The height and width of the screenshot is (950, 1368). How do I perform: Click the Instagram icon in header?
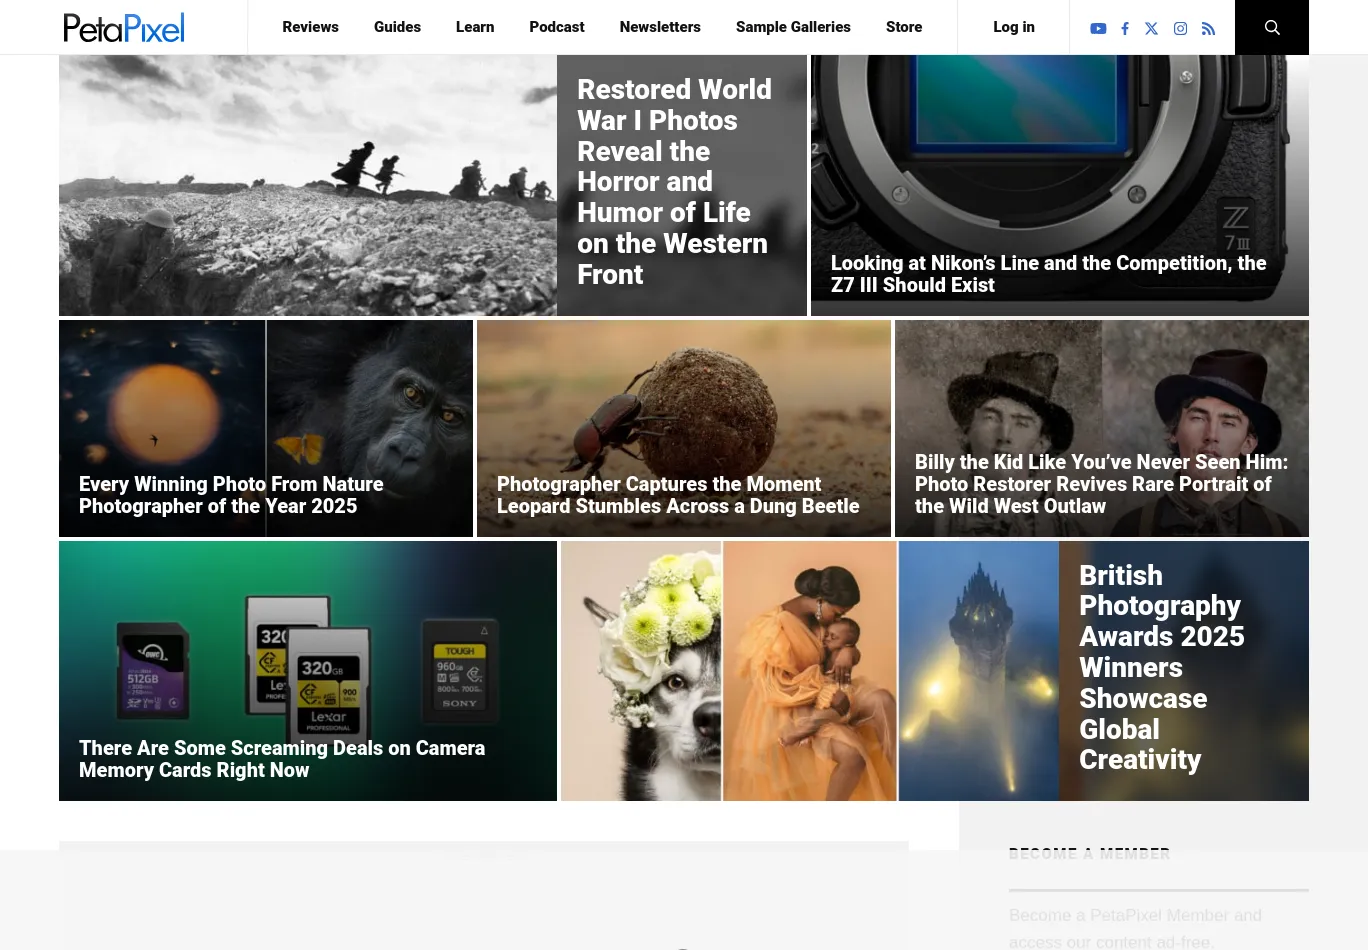pyautogui.click(x=1180, y=28)
